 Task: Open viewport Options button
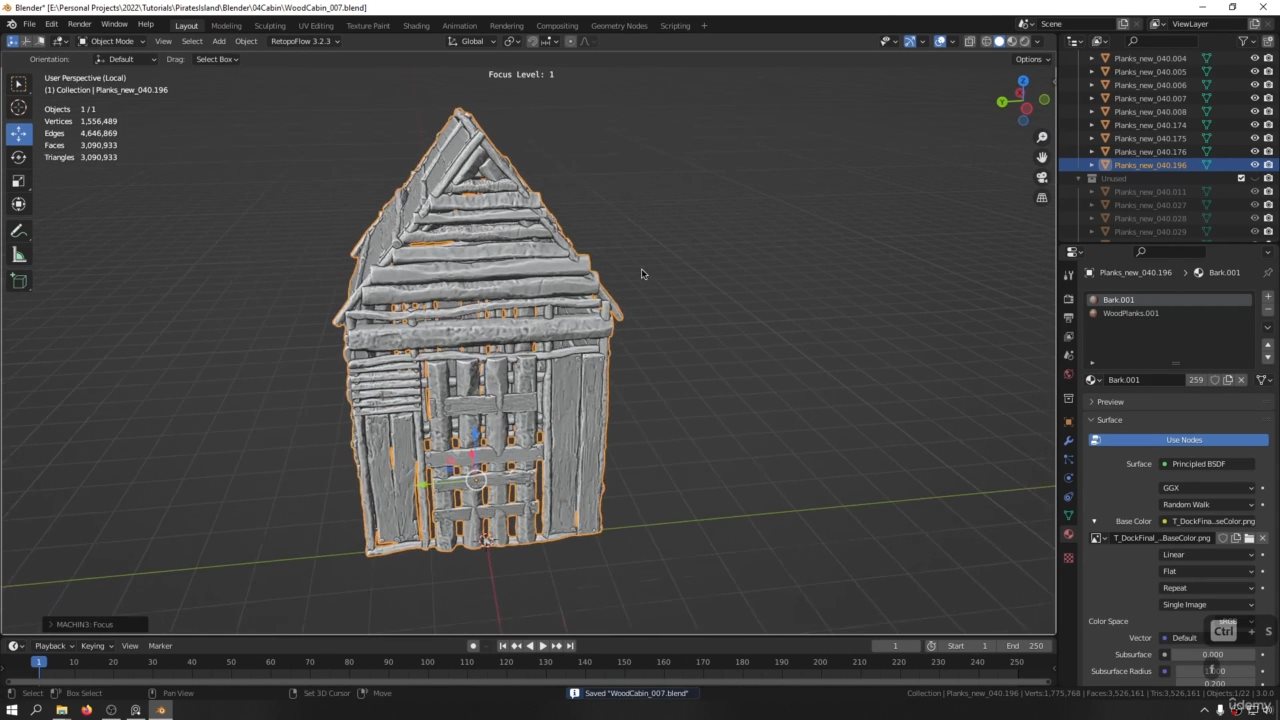pos(1033,59)
